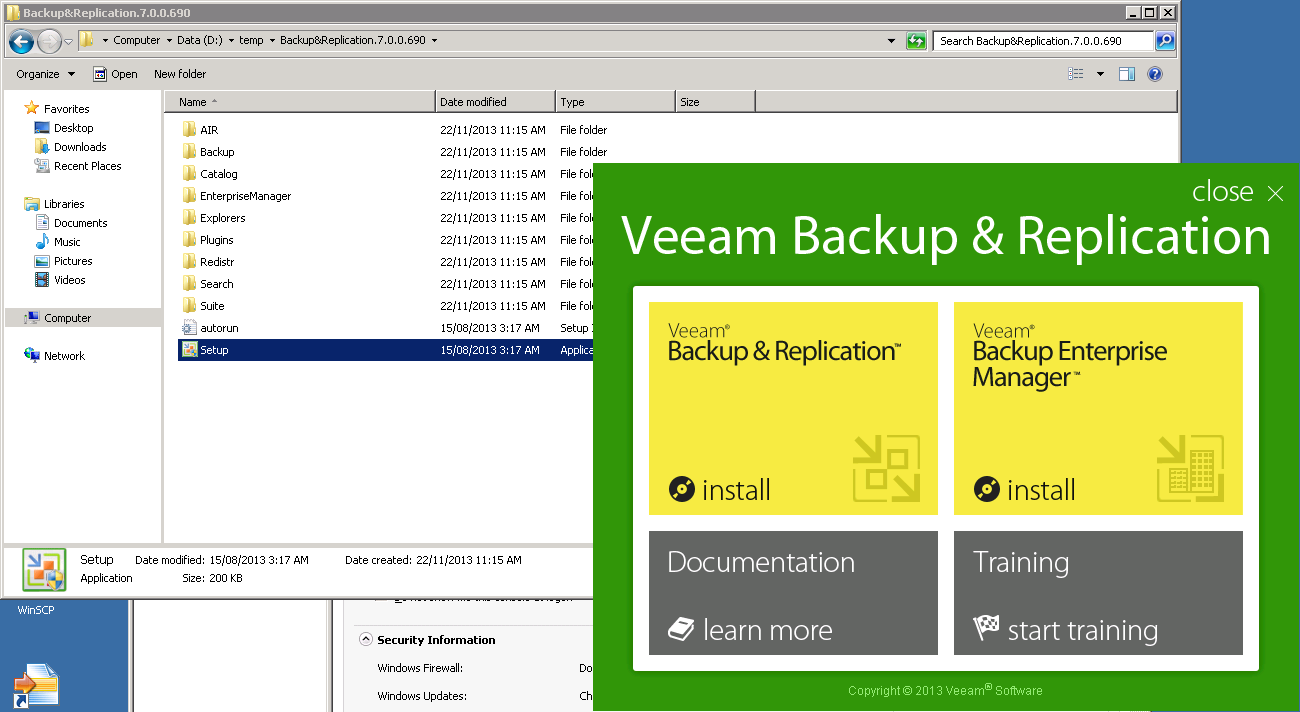
Task: Open view options dropdown arrow
Action: (1100, 74)
